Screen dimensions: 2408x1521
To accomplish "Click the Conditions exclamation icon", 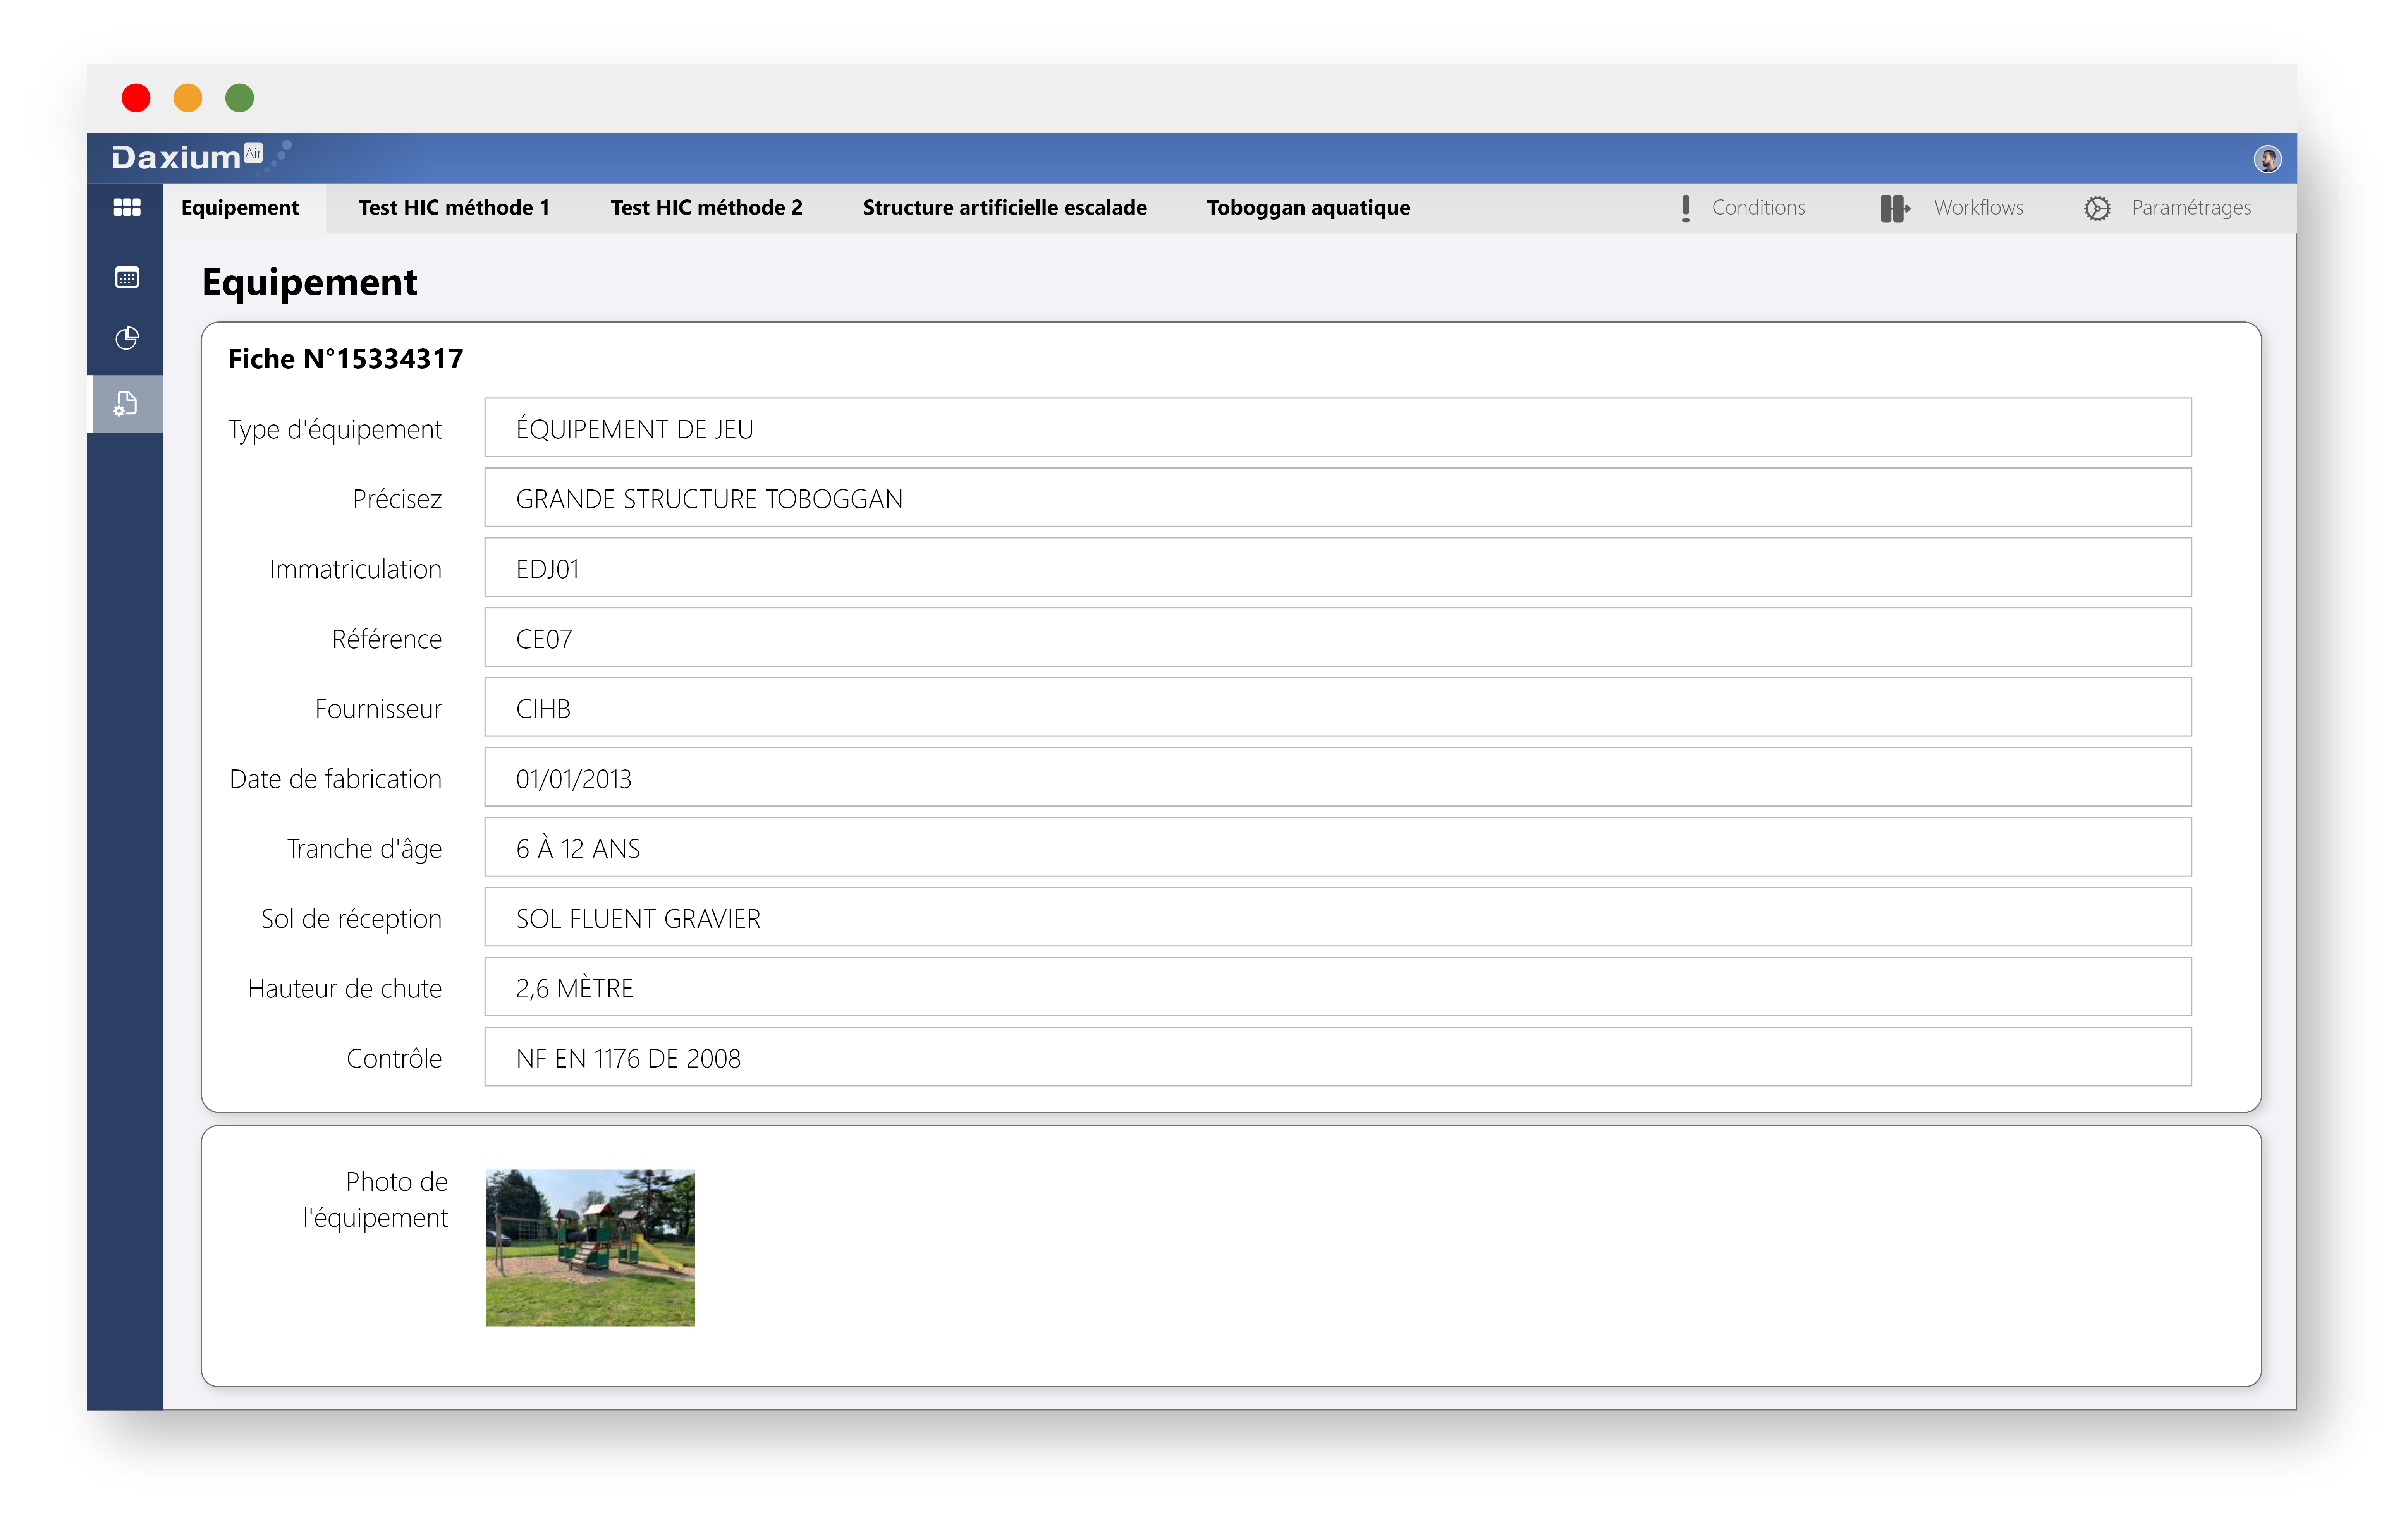I will [1686, 208].
